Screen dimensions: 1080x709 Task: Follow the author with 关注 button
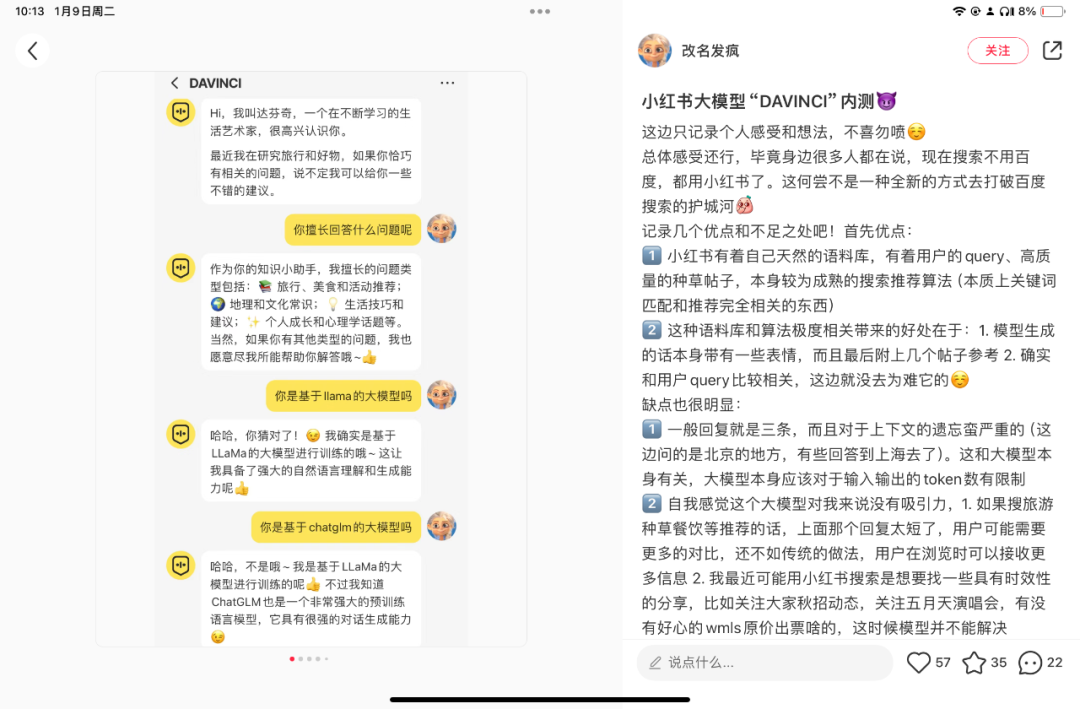997,50
